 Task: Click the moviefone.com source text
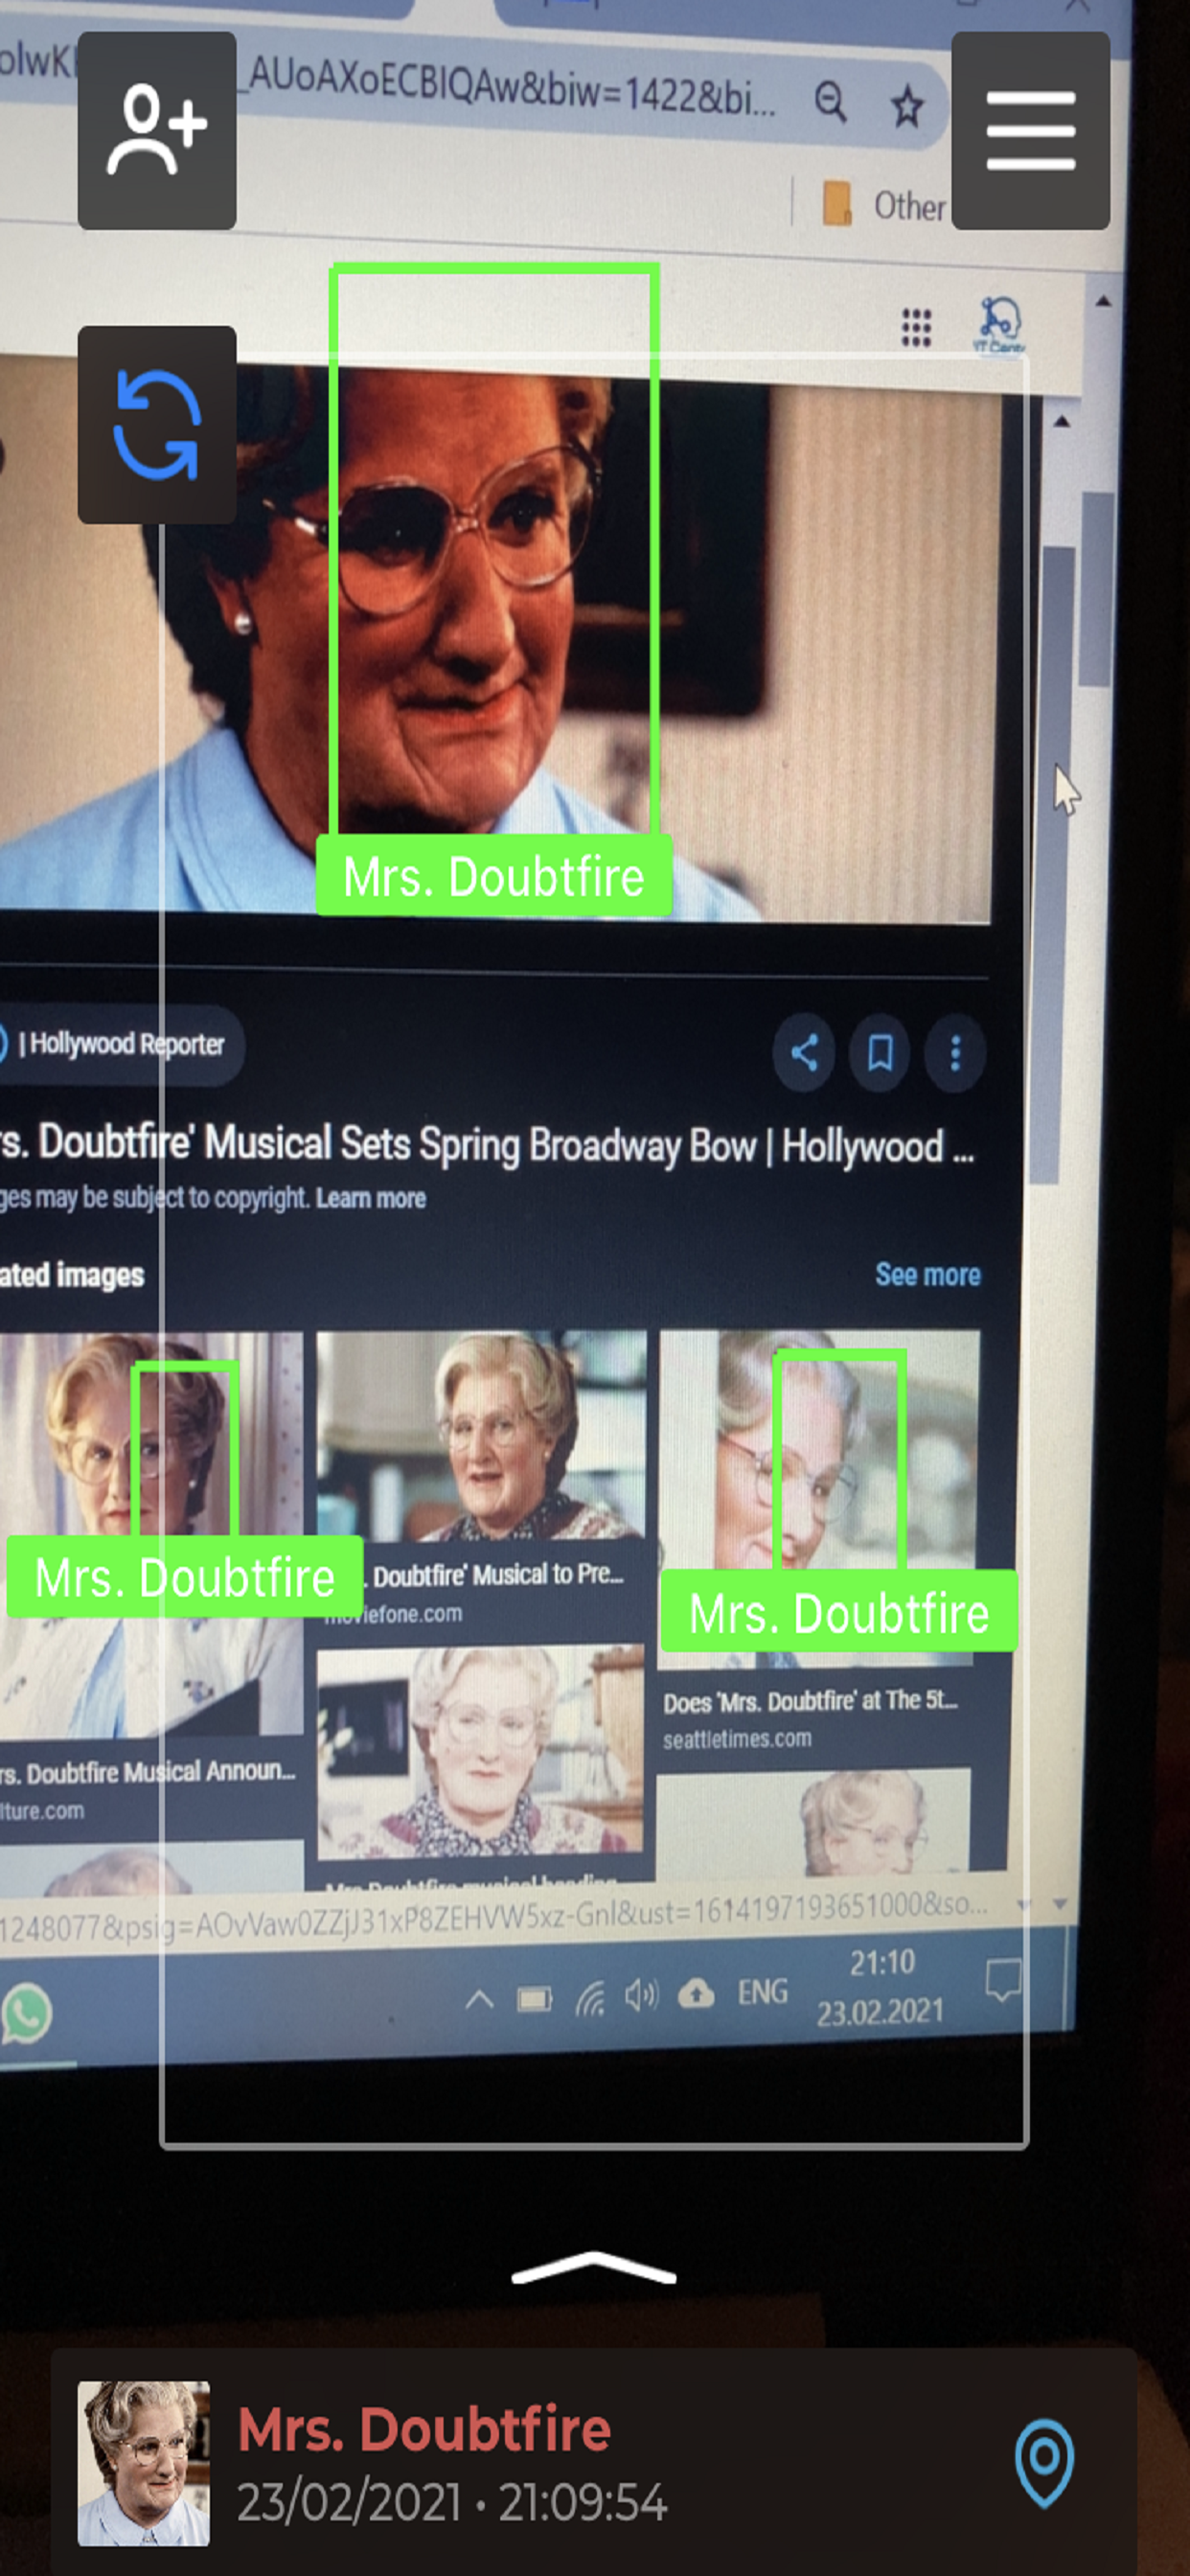(394, 1613)
